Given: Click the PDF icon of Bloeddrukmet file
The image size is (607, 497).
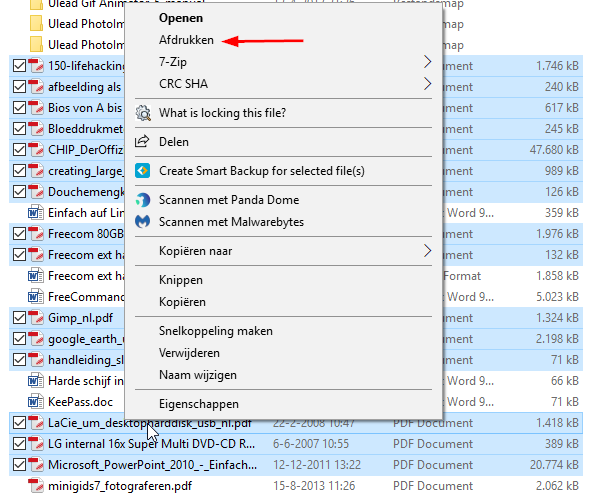Looking at the screenshot, I should 36,129.
